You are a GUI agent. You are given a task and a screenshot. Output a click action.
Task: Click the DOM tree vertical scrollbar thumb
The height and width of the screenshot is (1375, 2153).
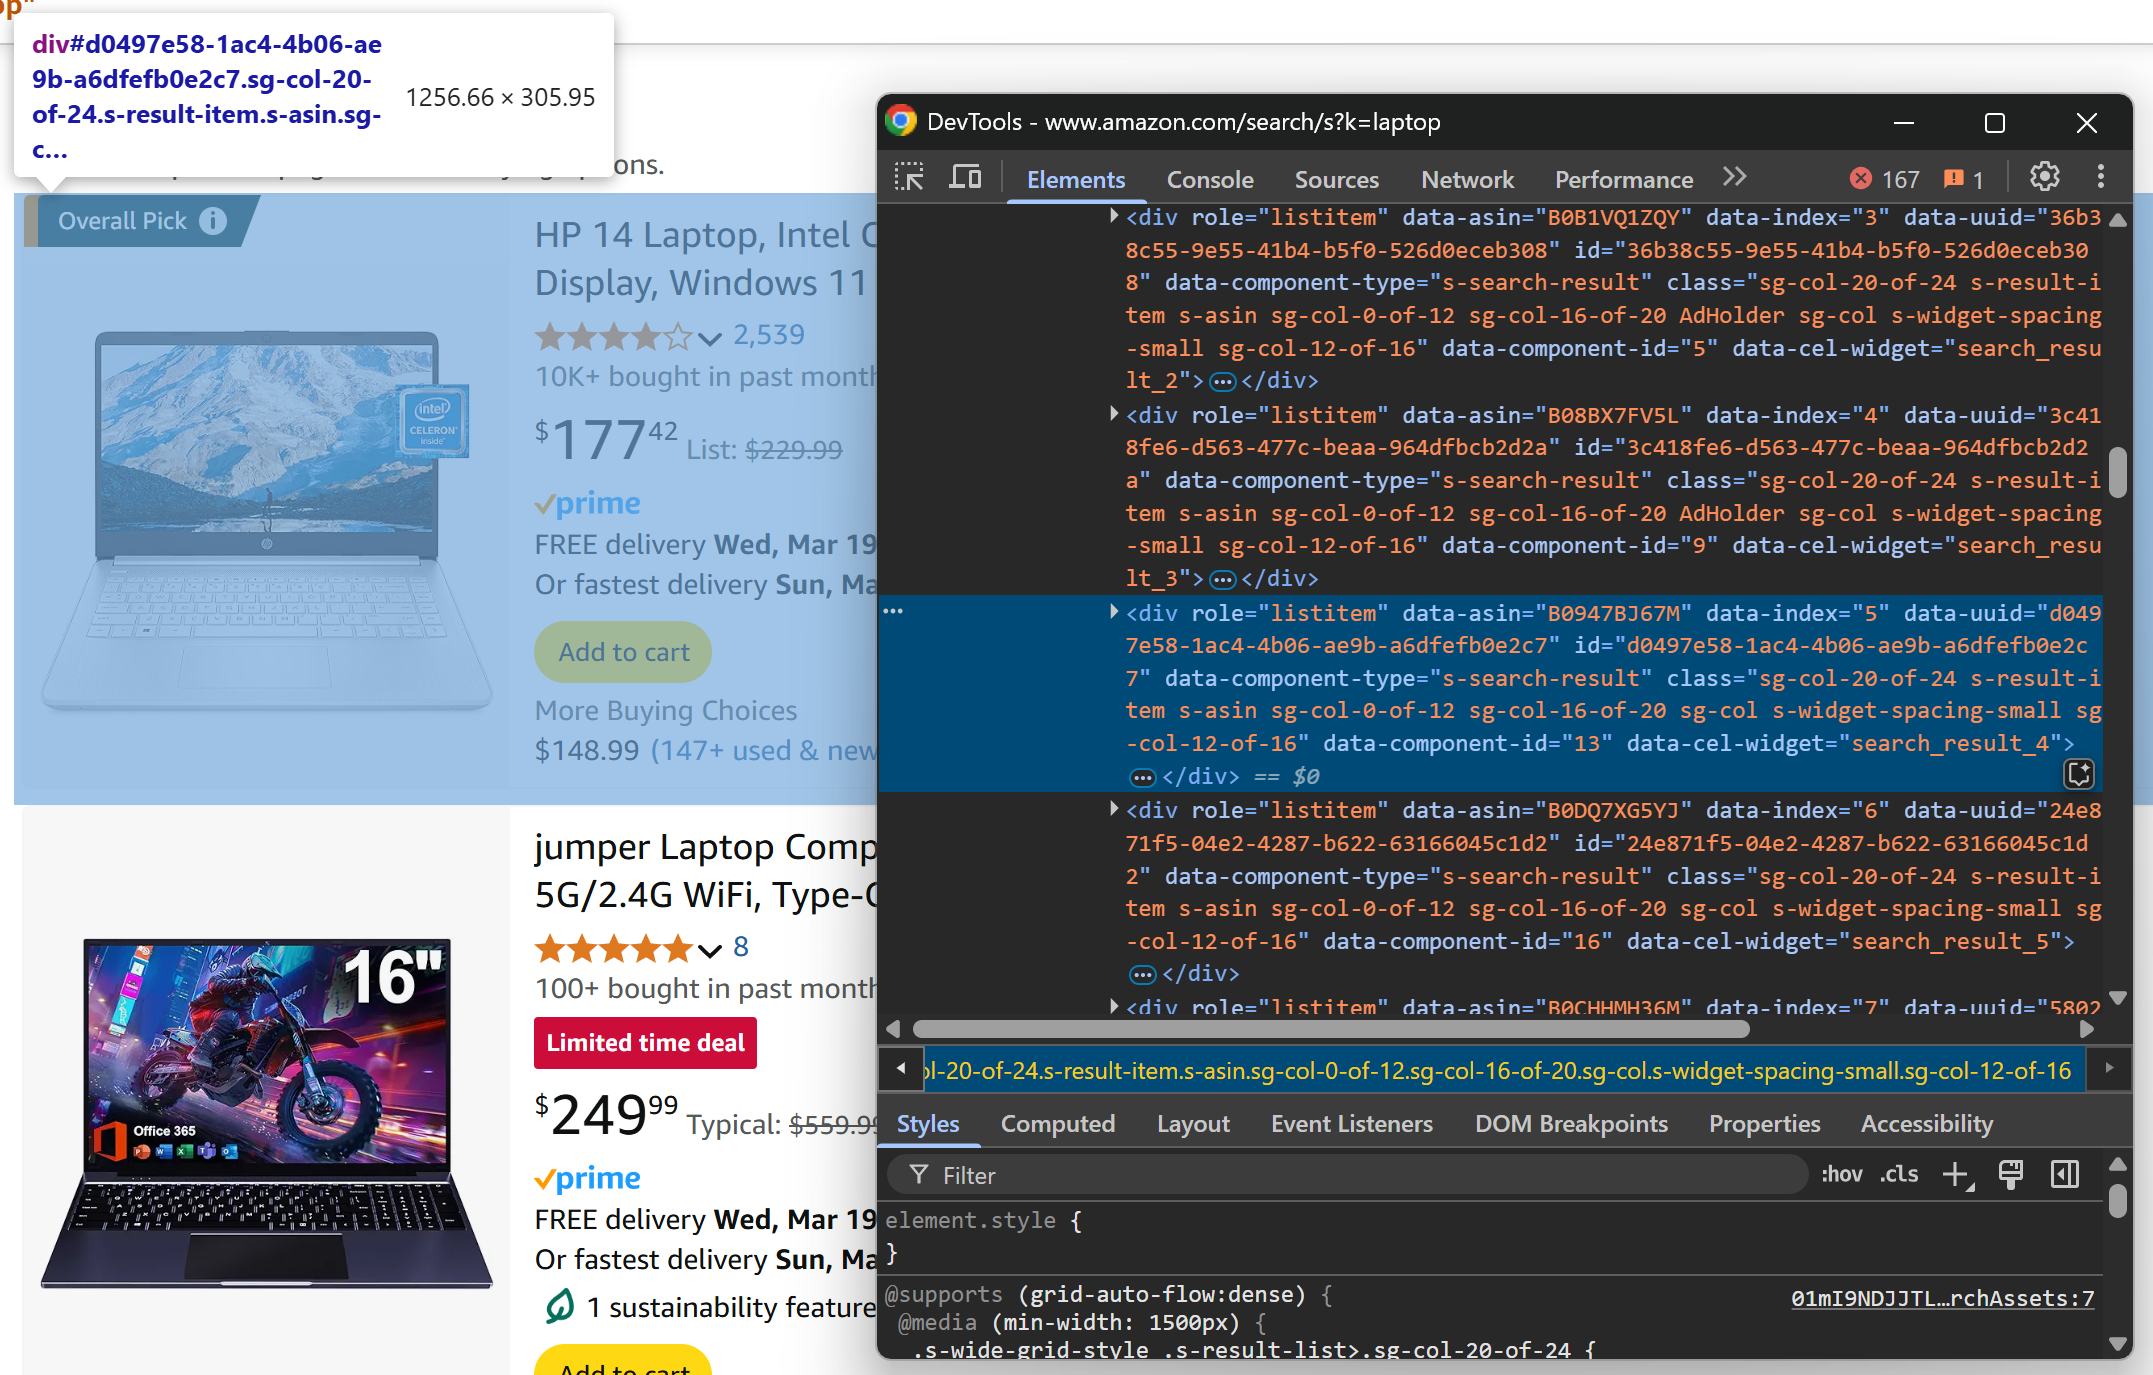click(x=2117, y=470)
